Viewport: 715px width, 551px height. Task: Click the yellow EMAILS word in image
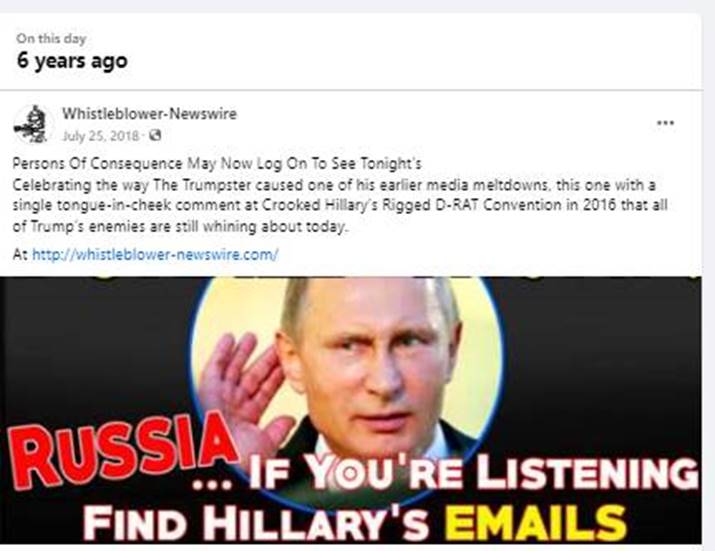[x=535, y=522]
